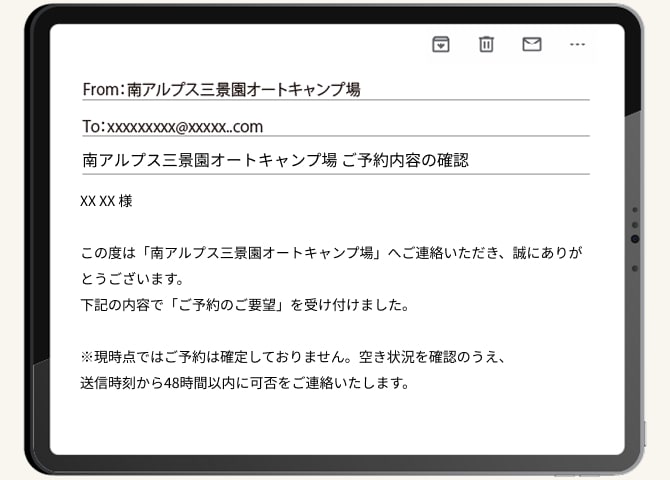
Task: Click the "From:" label
Action: pos(101,89)
